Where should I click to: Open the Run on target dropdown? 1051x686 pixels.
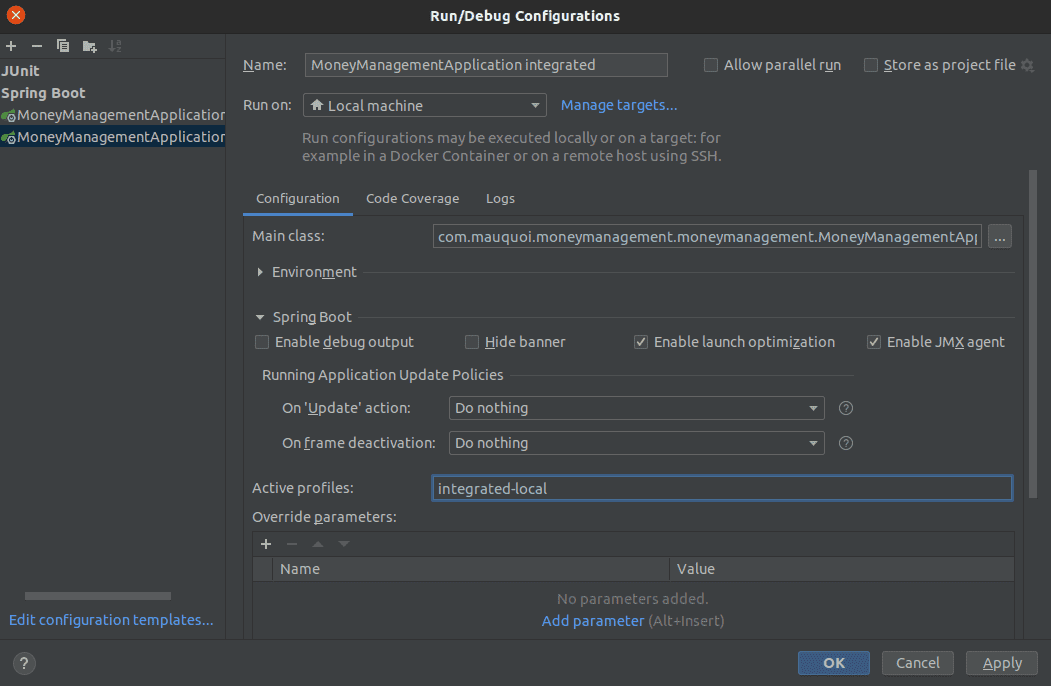(425, 105)
